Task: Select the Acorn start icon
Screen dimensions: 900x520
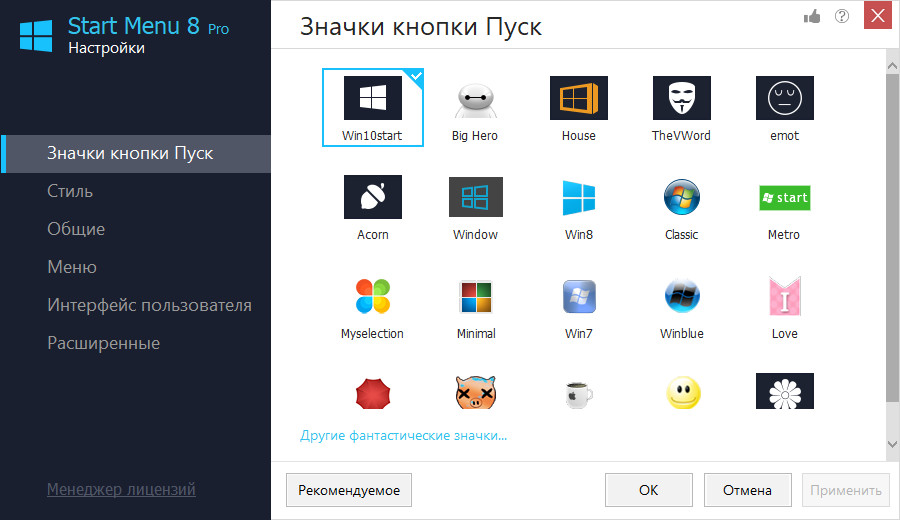Action: (372, 198)
